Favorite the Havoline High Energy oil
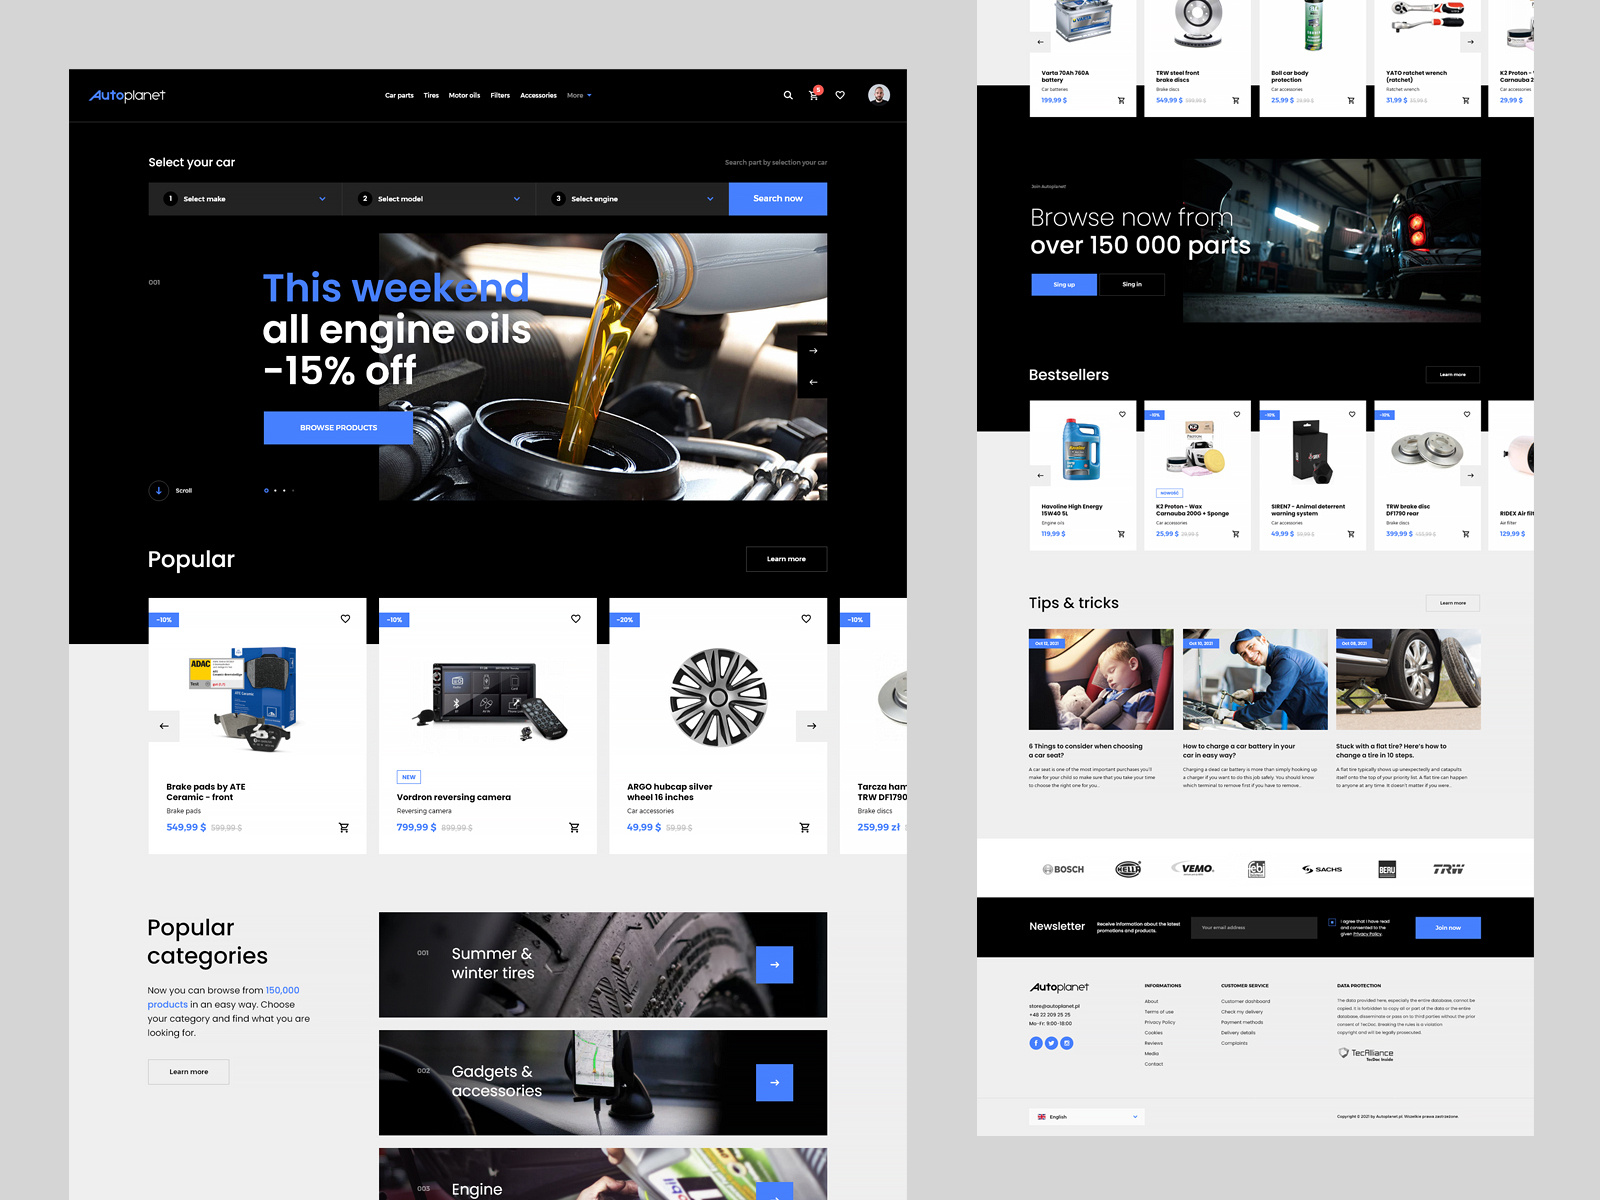Image resolution: width=1600 pixels, height=1200 pixels. 1121,414
